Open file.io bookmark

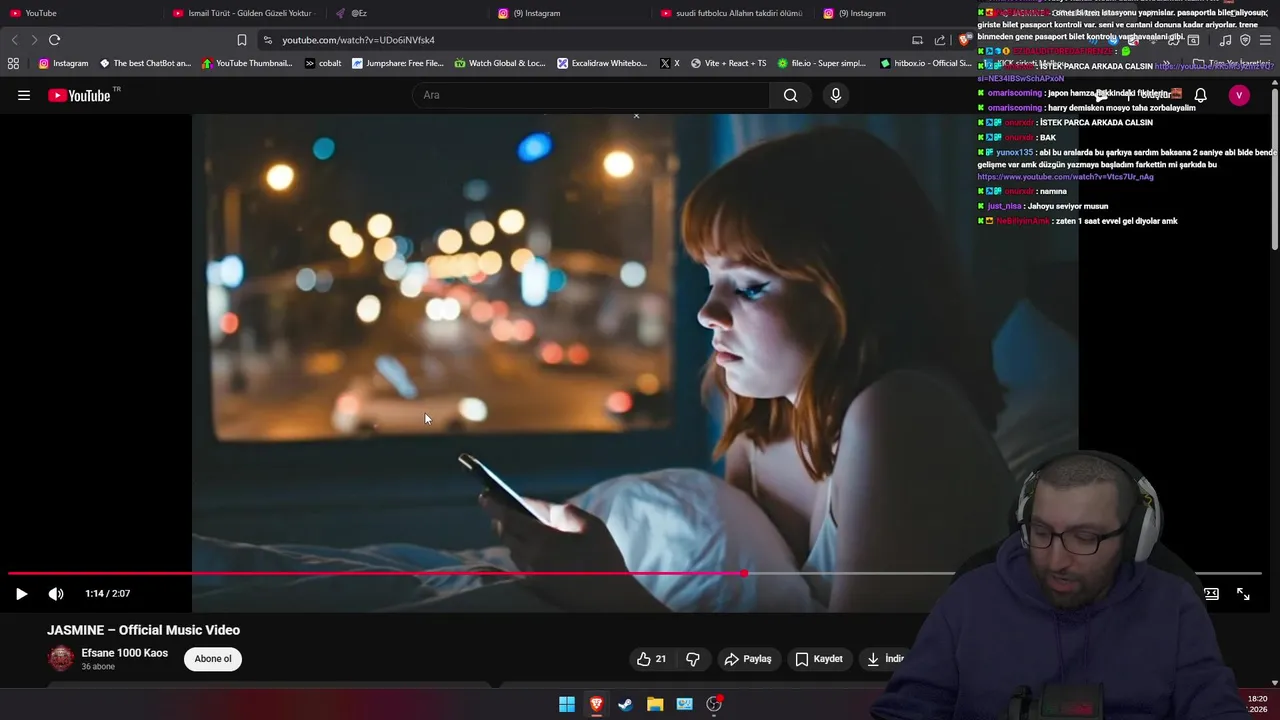(822, 63)
